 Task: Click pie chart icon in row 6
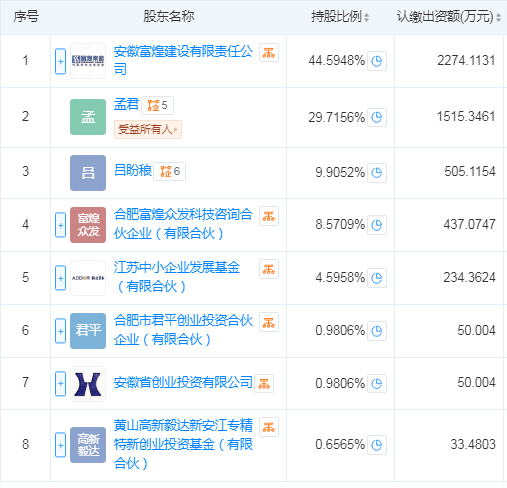(x=377, y=331)
